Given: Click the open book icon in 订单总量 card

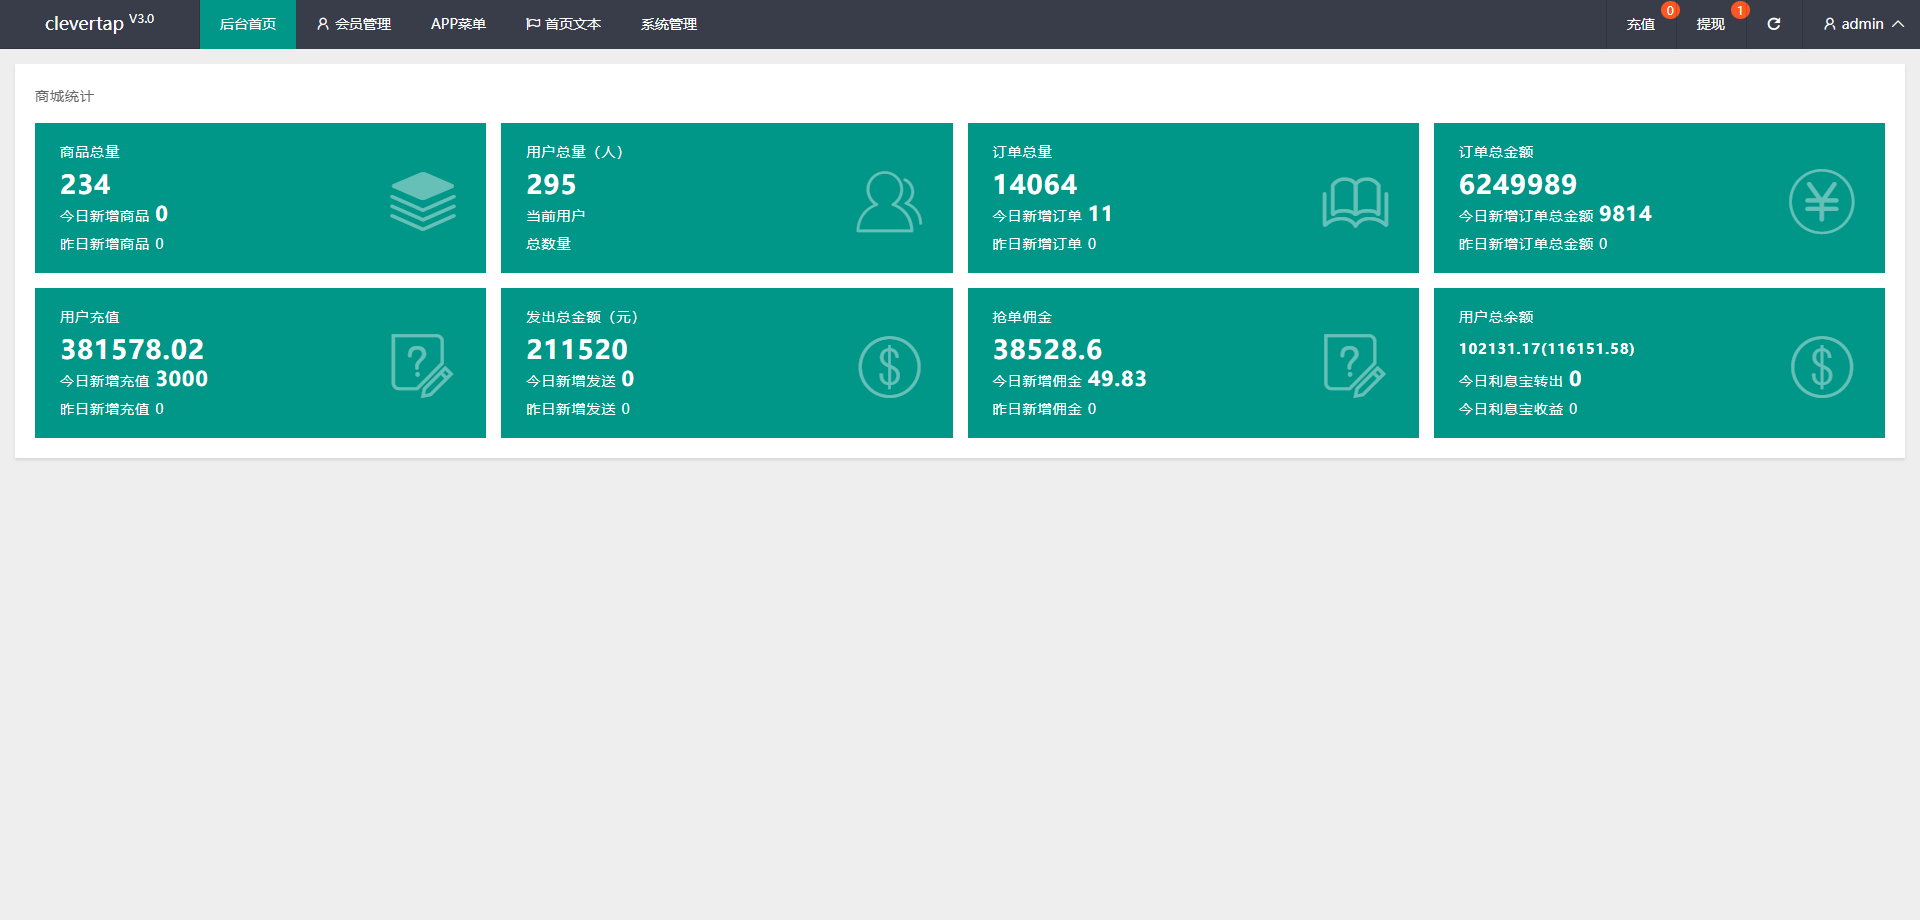Looking at the screenshot, I should [1354, 202].
